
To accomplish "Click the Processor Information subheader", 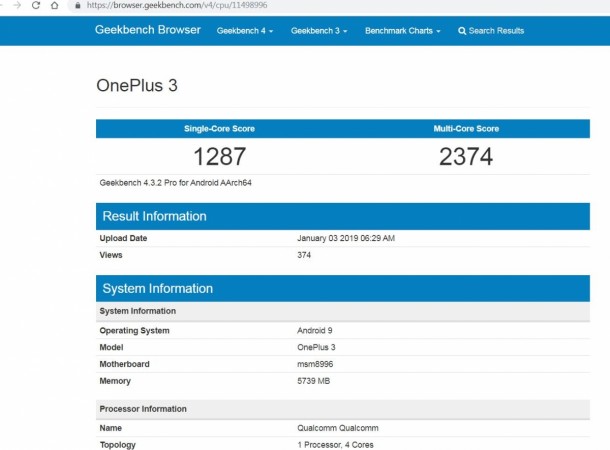I will coord(343,409).
